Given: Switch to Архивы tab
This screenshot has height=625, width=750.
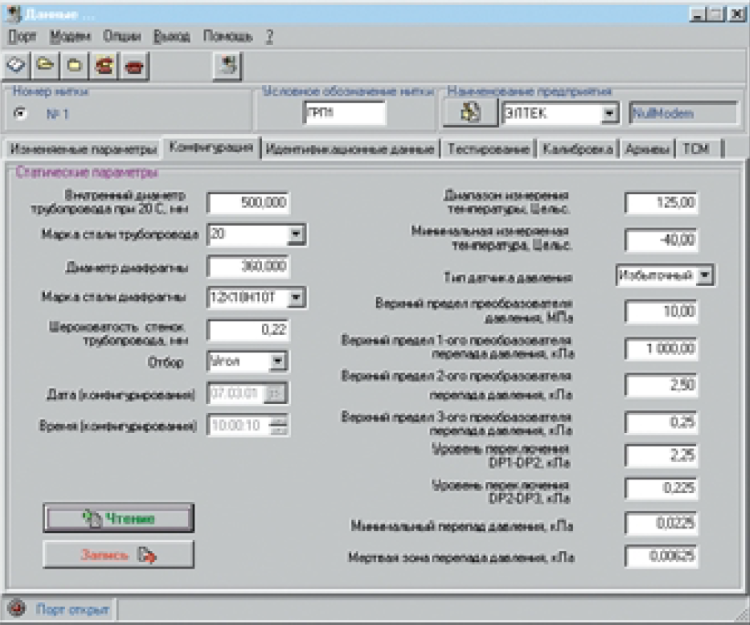Looking at the screenshot, I should tap(647, 149).
